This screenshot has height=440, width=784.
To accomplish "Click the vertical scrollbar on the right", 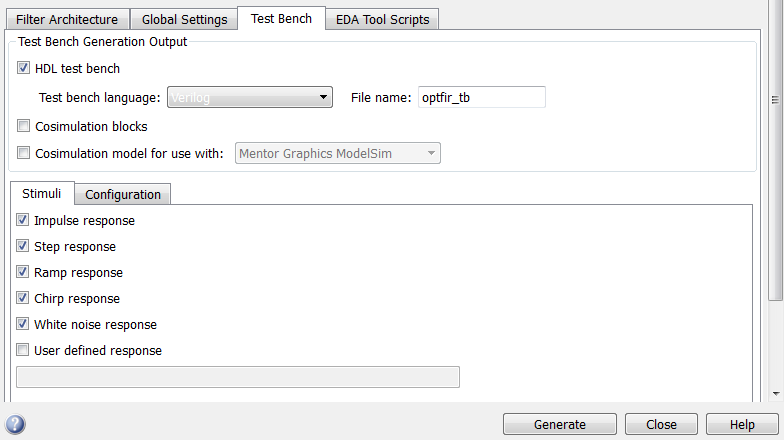I will point(776,200).
